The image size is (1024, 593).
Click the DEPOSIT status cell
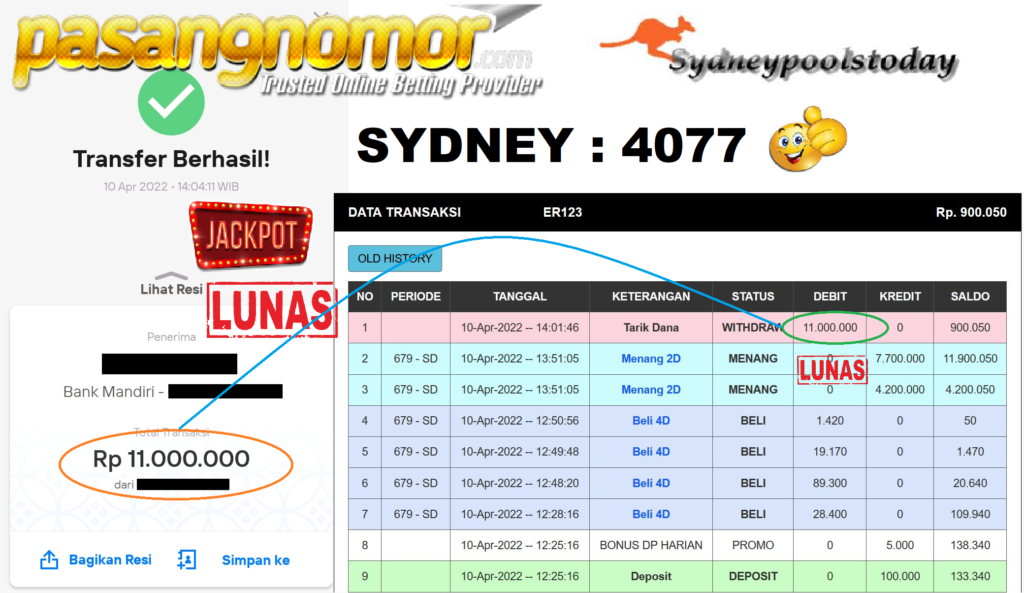[752, 576]
